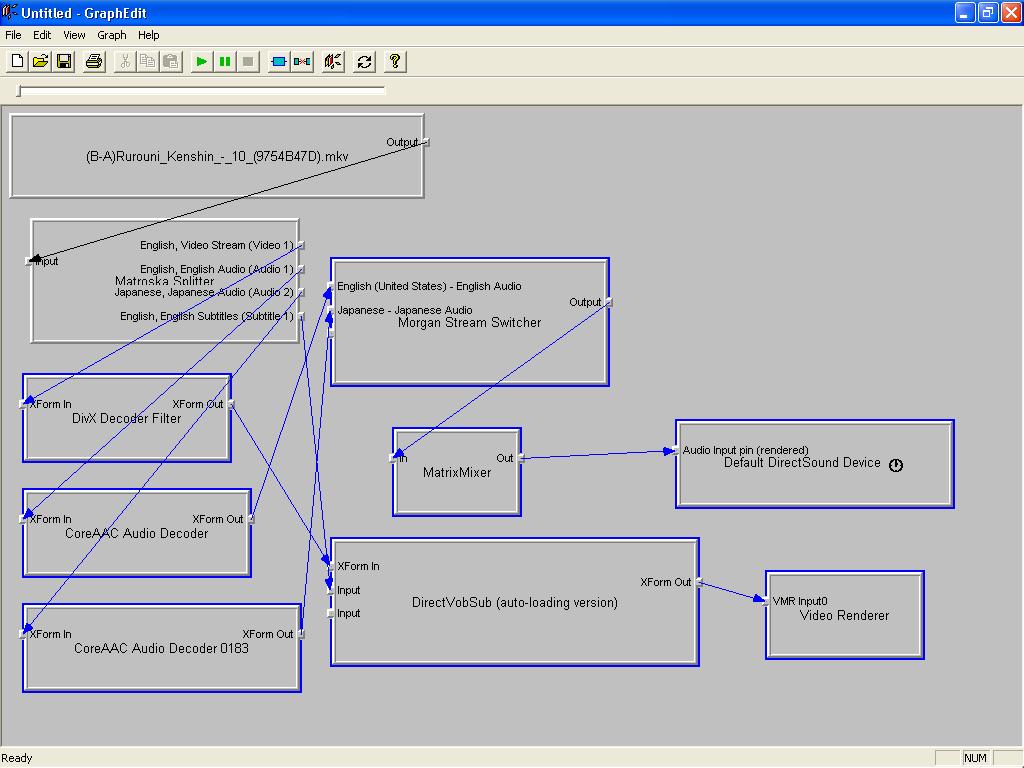The height and width of the screenshot is (768, 1024).
Task: Click the Cut scissors toolbar icon
Action: tap(124, 61)
